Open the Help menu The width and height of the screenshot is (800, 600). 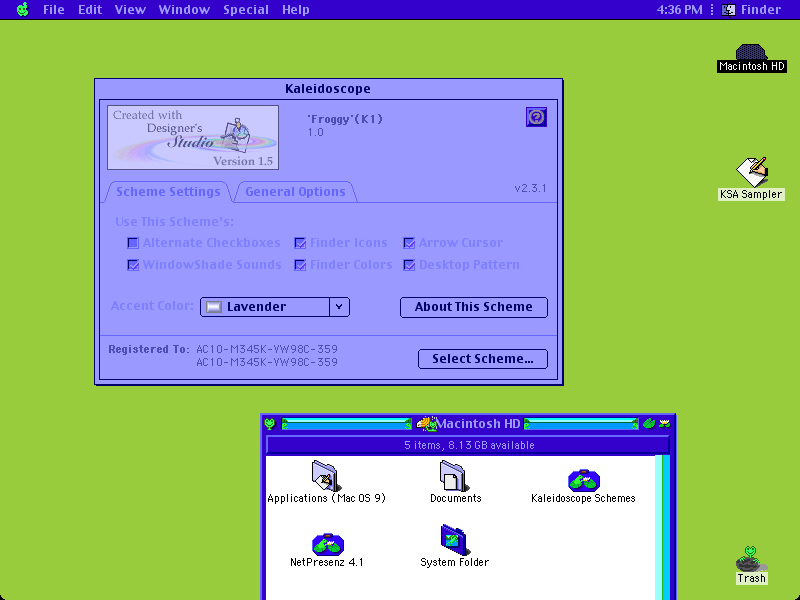click(x=296, y=9)
